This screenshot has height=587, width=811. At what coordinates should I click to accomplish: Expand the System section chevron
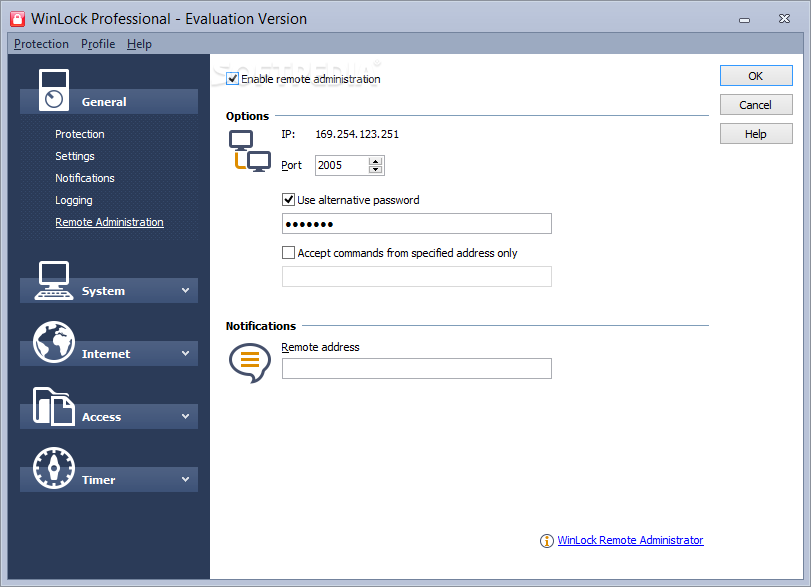pos(185,291)
